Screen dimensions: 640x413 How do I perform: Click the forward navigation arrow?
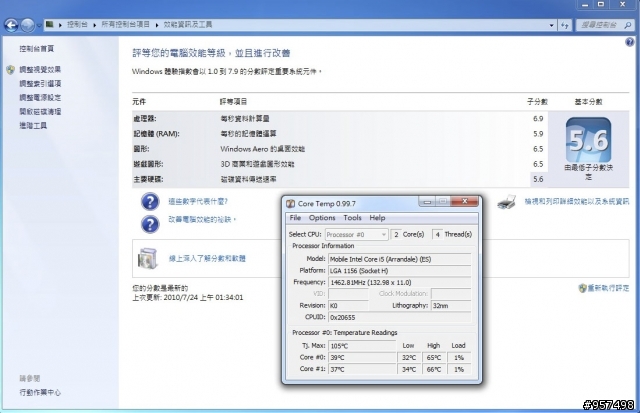click(28, 25)
